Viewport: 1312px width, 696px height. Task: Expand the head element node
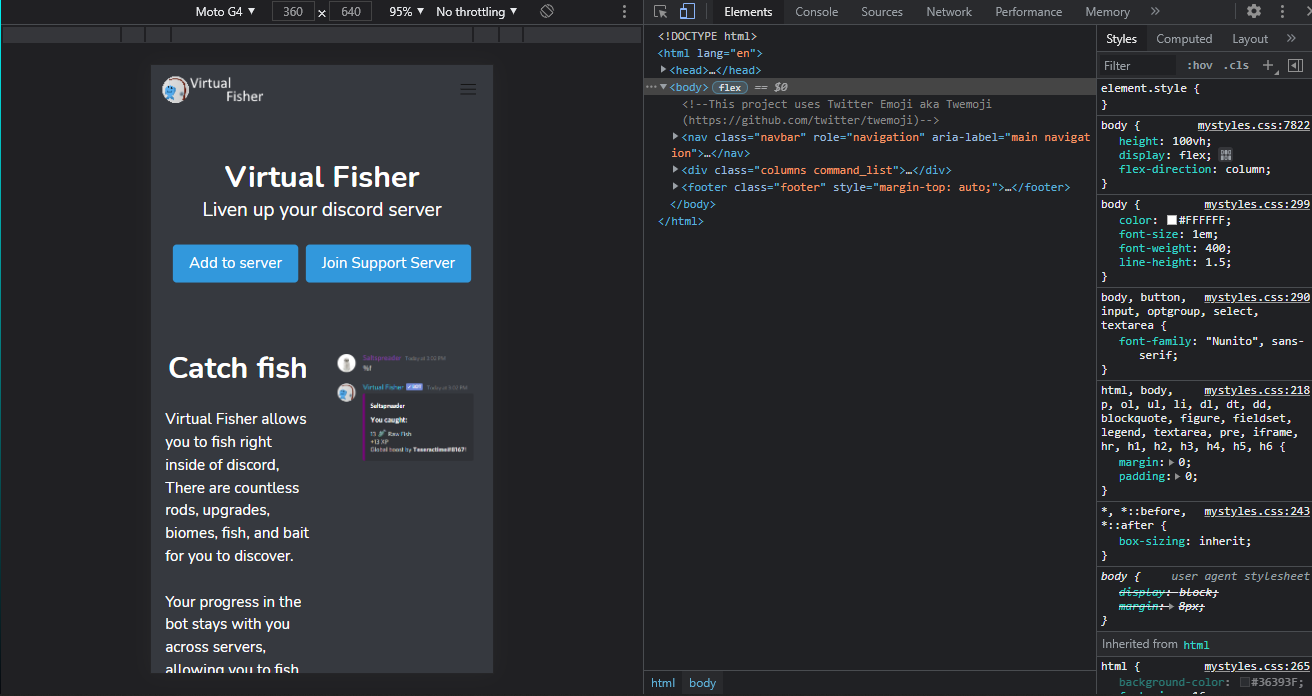[x=664, y=70]
